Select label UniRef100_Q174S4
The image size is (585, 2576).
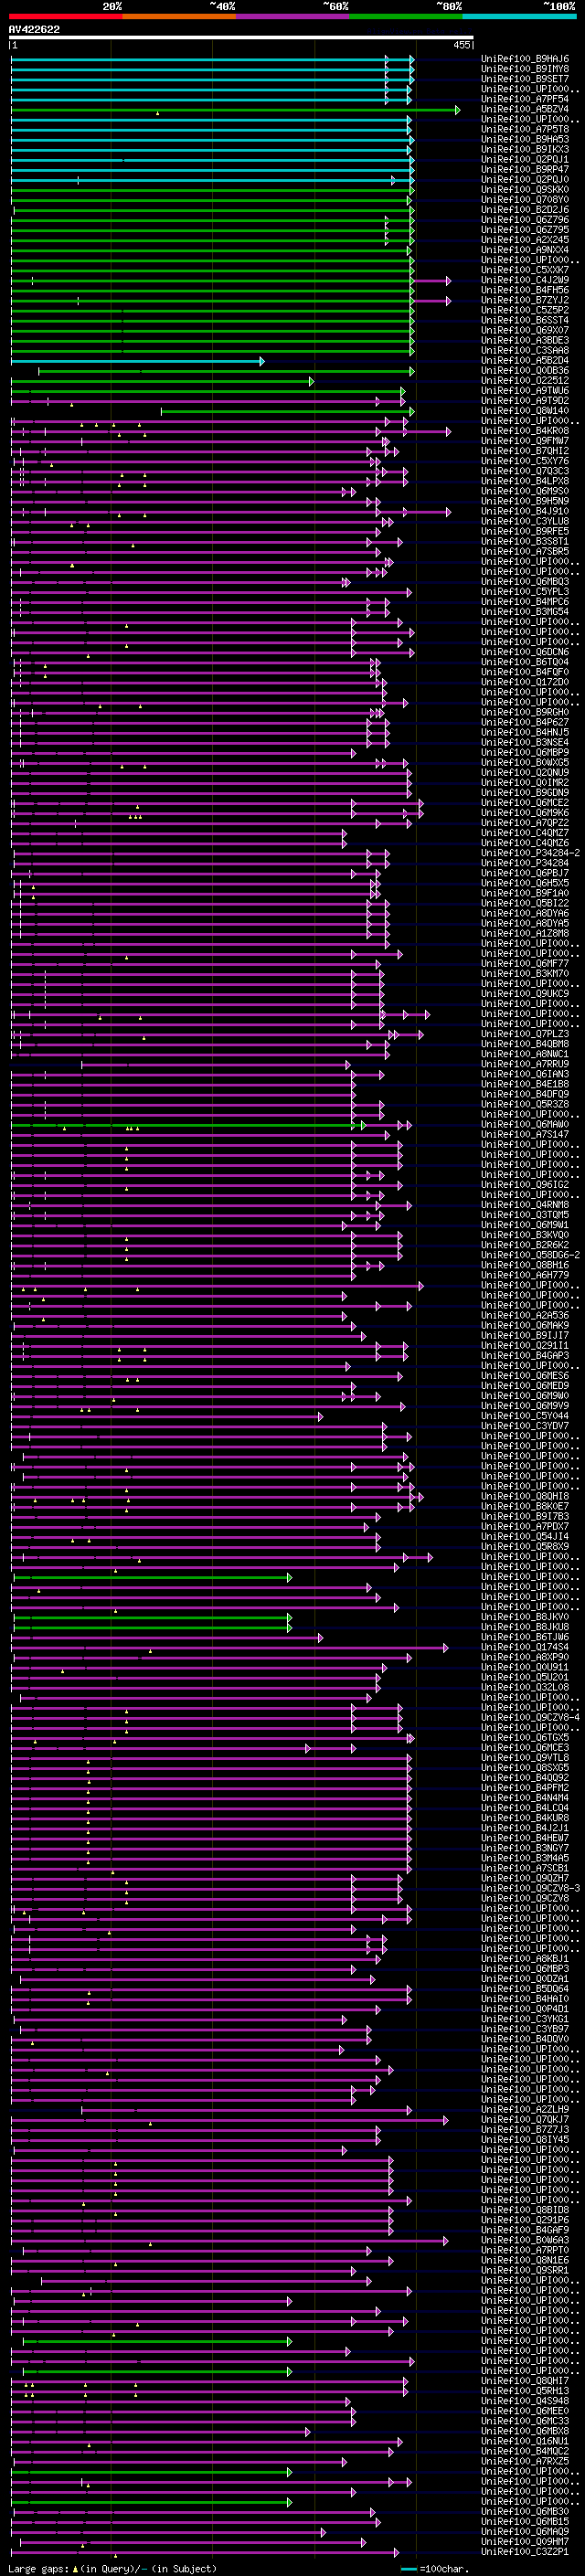point(524,1646)
